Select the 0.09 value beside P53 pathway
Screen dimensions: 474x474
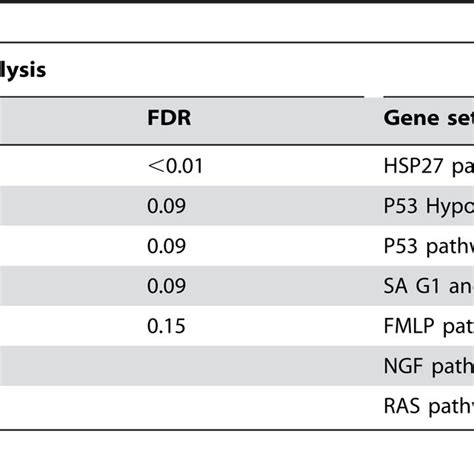click(166, 246)
